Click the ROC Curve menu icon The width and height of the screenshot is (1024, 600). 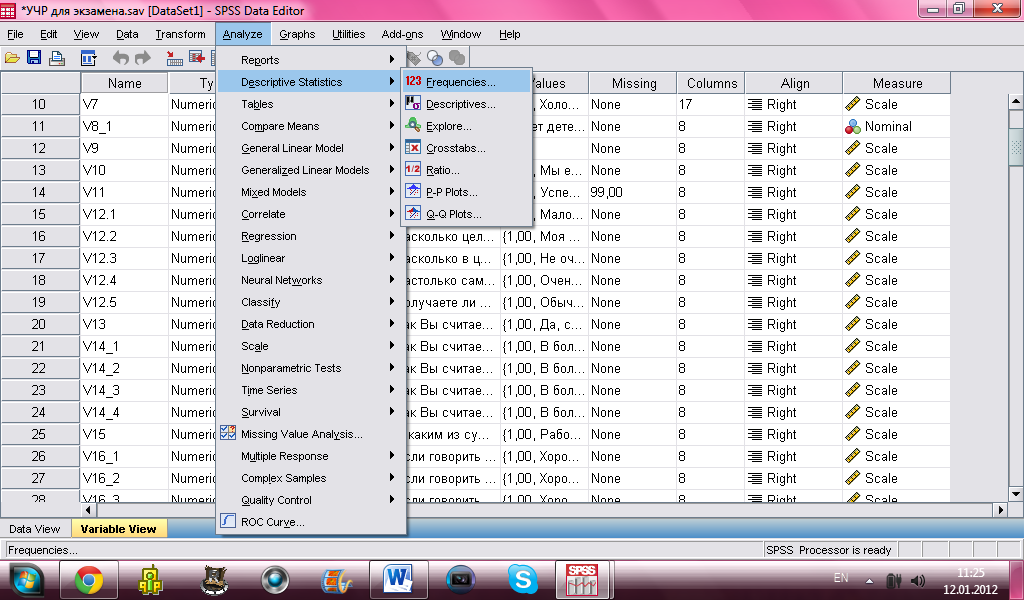tap(228, 521)
